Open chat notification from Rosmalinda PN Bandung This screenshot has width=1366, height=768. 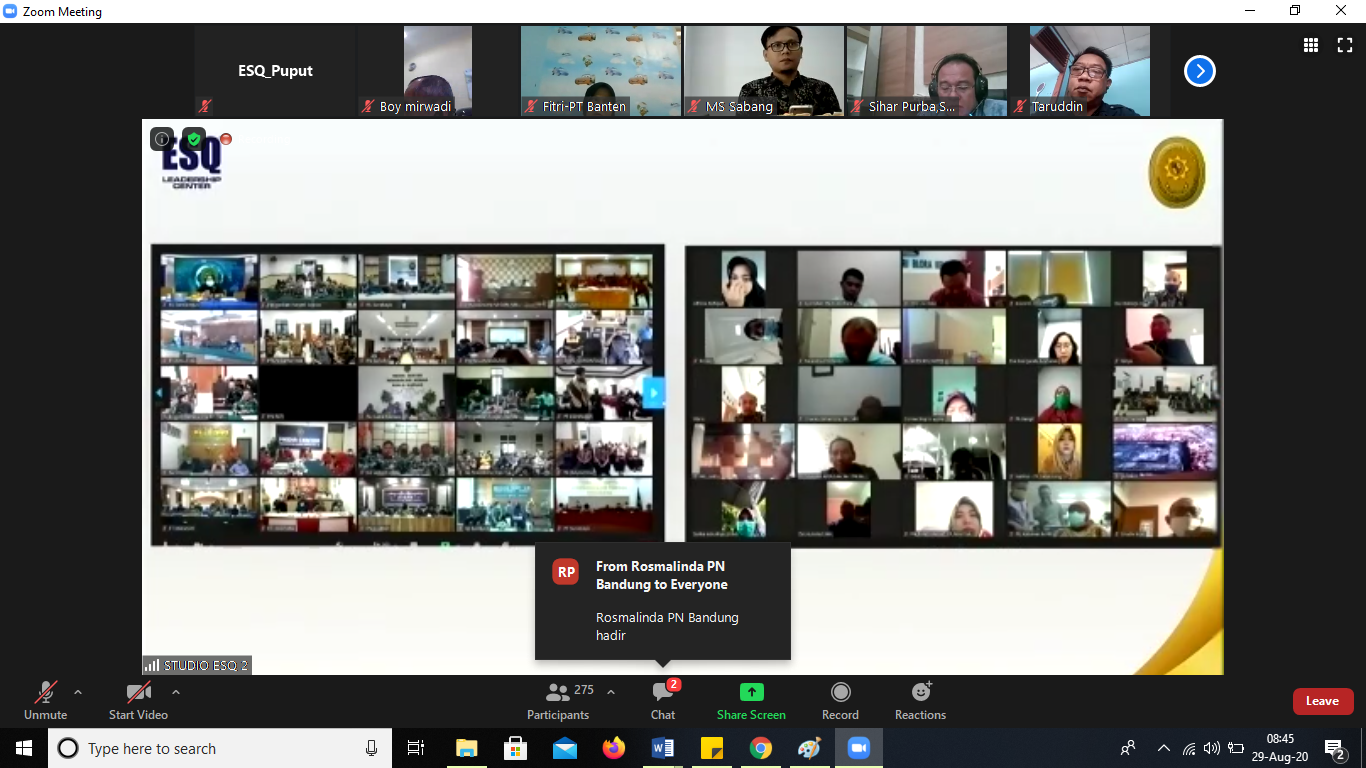click(x=662, y=601)
